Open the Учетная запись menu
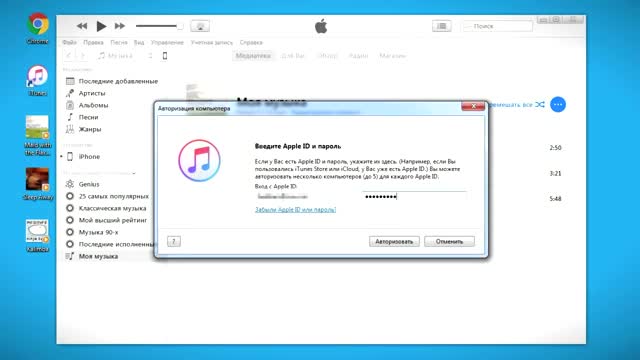 [211, 42]
